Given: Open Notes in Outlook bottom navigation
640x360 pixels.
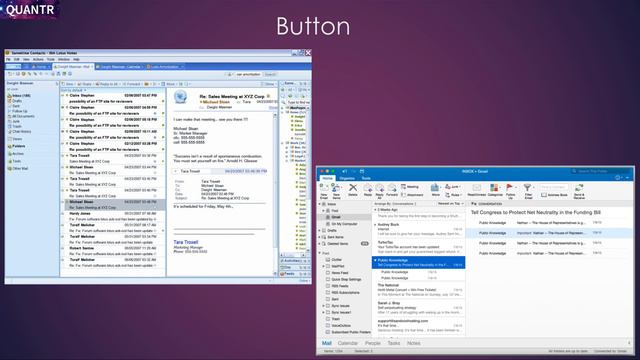Looking at the screenshot, I should (413, 343).
